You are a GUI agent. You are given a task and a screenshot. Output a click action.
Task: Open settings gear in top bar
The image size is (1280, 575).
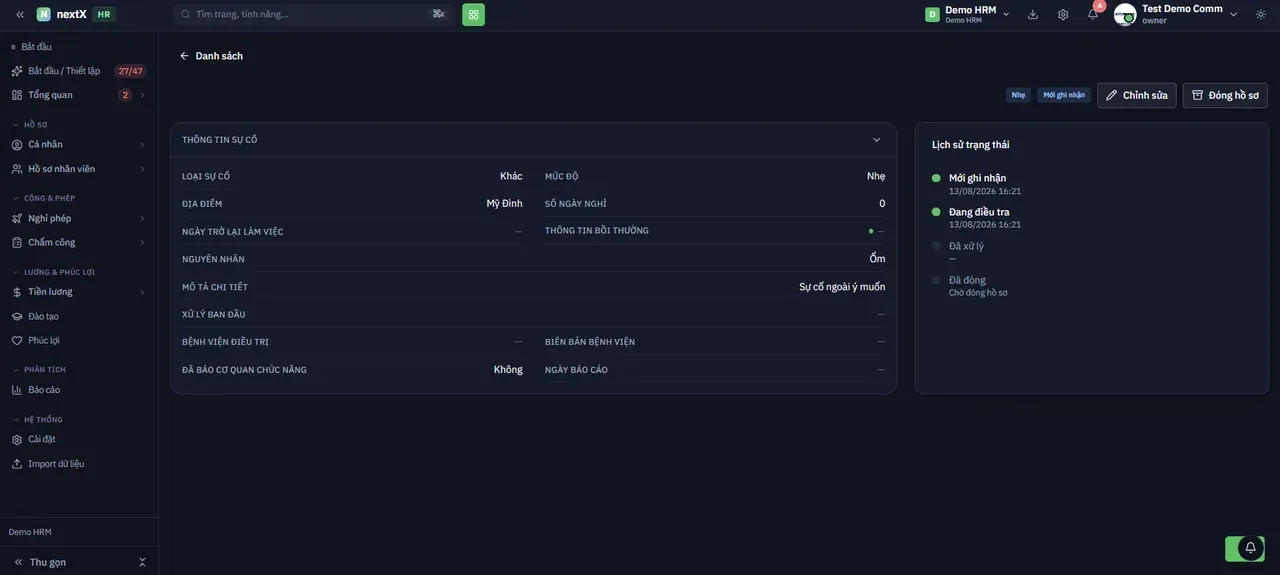1063,14
